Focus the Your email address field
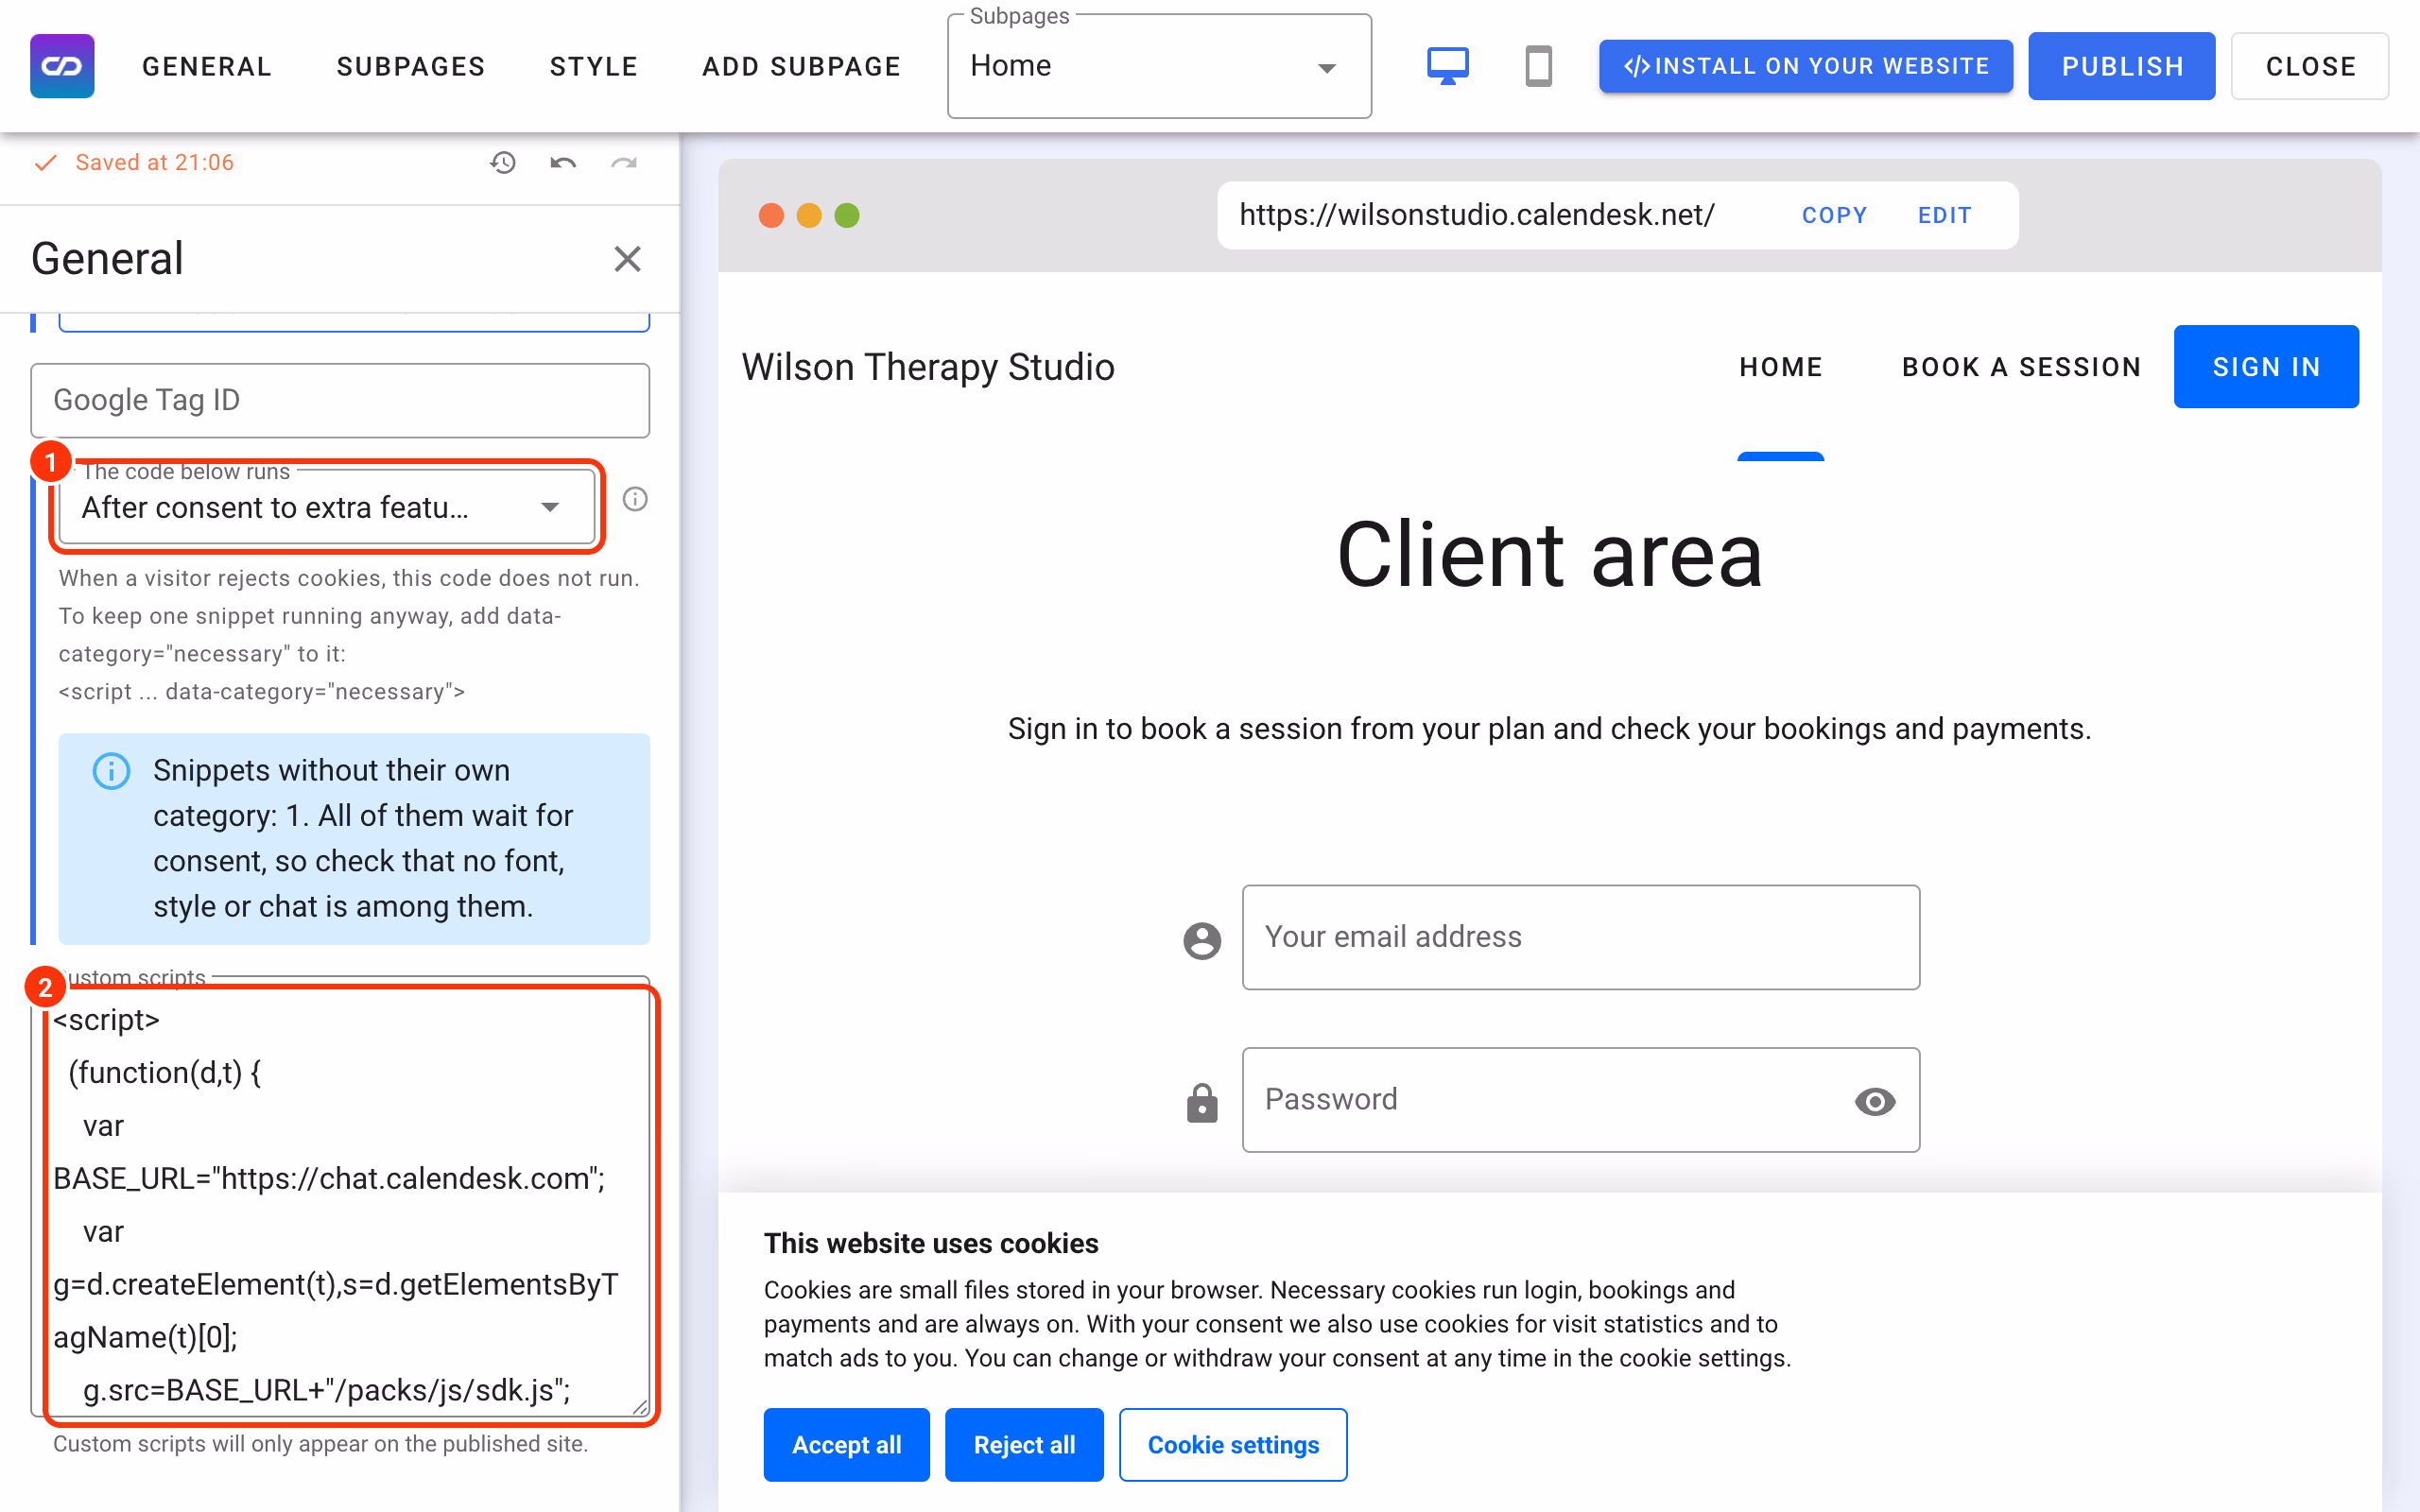2420x1512 pixels. 1581,937
